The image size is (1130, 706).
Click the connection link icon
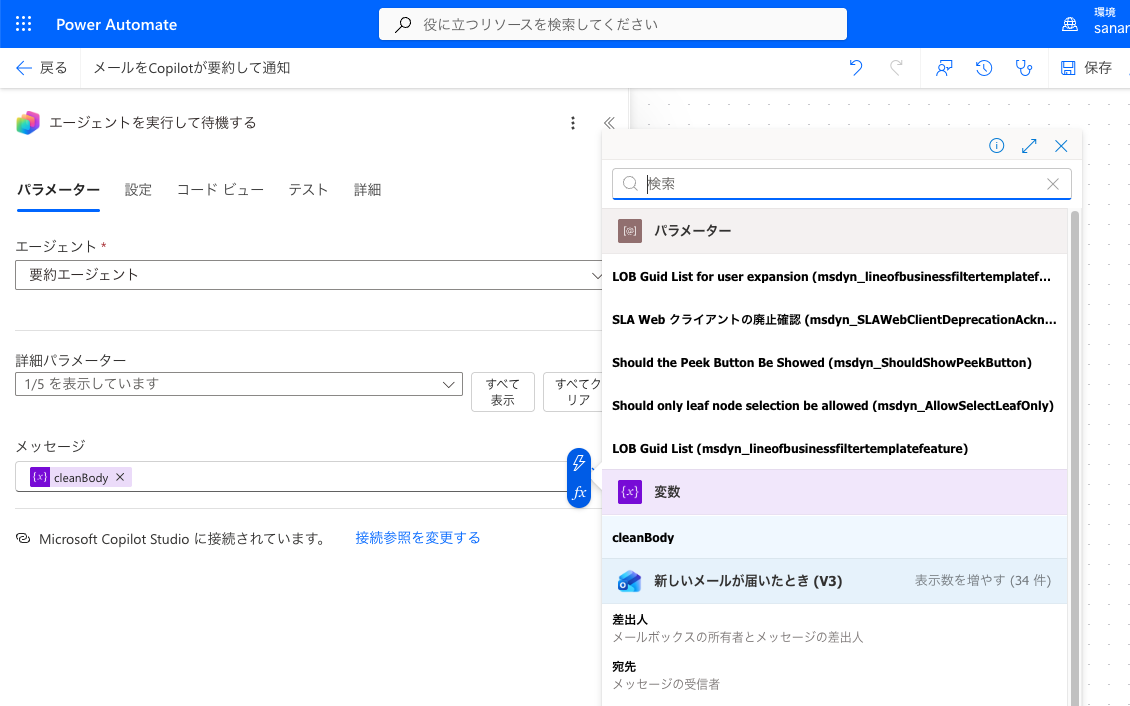point(23,538)
